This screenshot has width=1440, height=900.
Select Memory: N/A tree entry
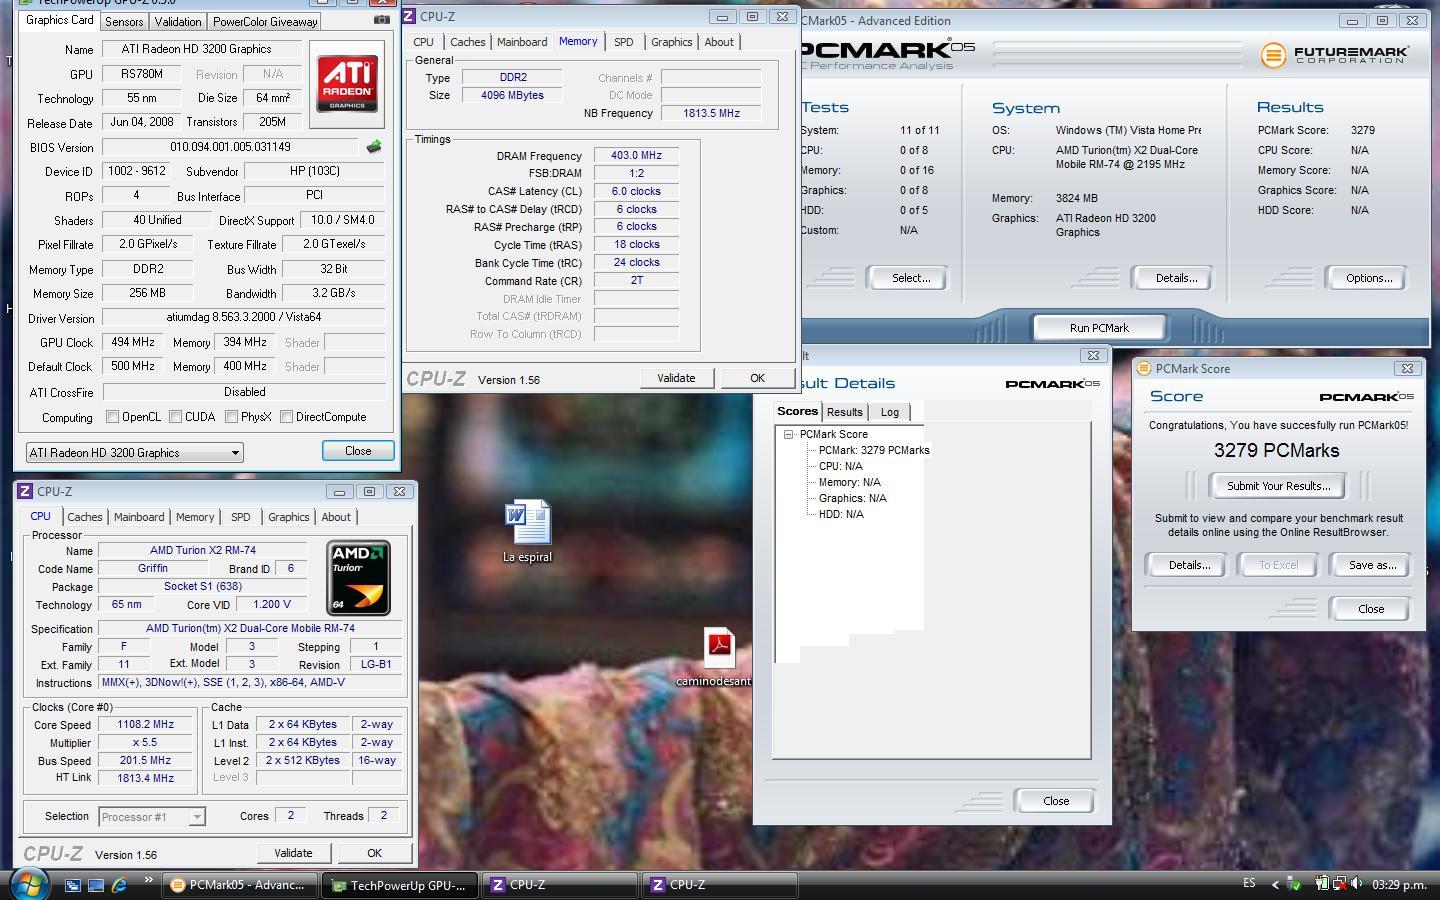(850, 482)
